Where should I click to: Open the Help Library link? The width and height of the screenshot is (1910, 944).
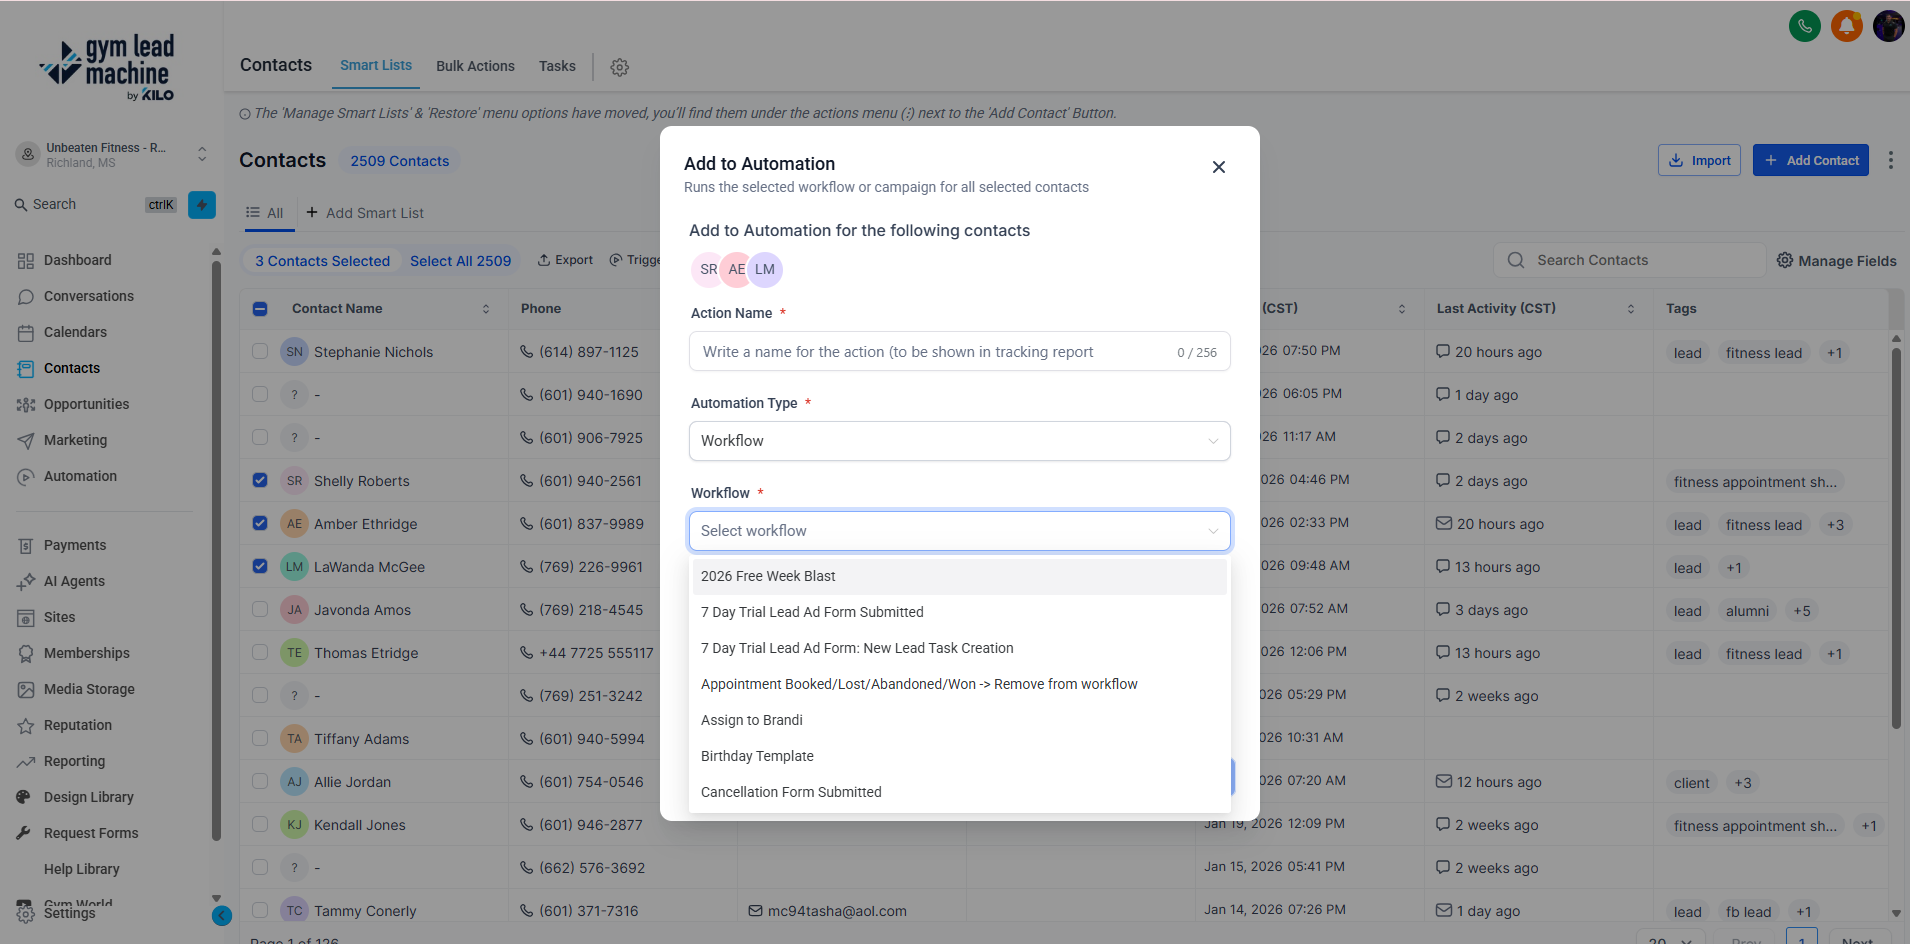coord(81,869)
